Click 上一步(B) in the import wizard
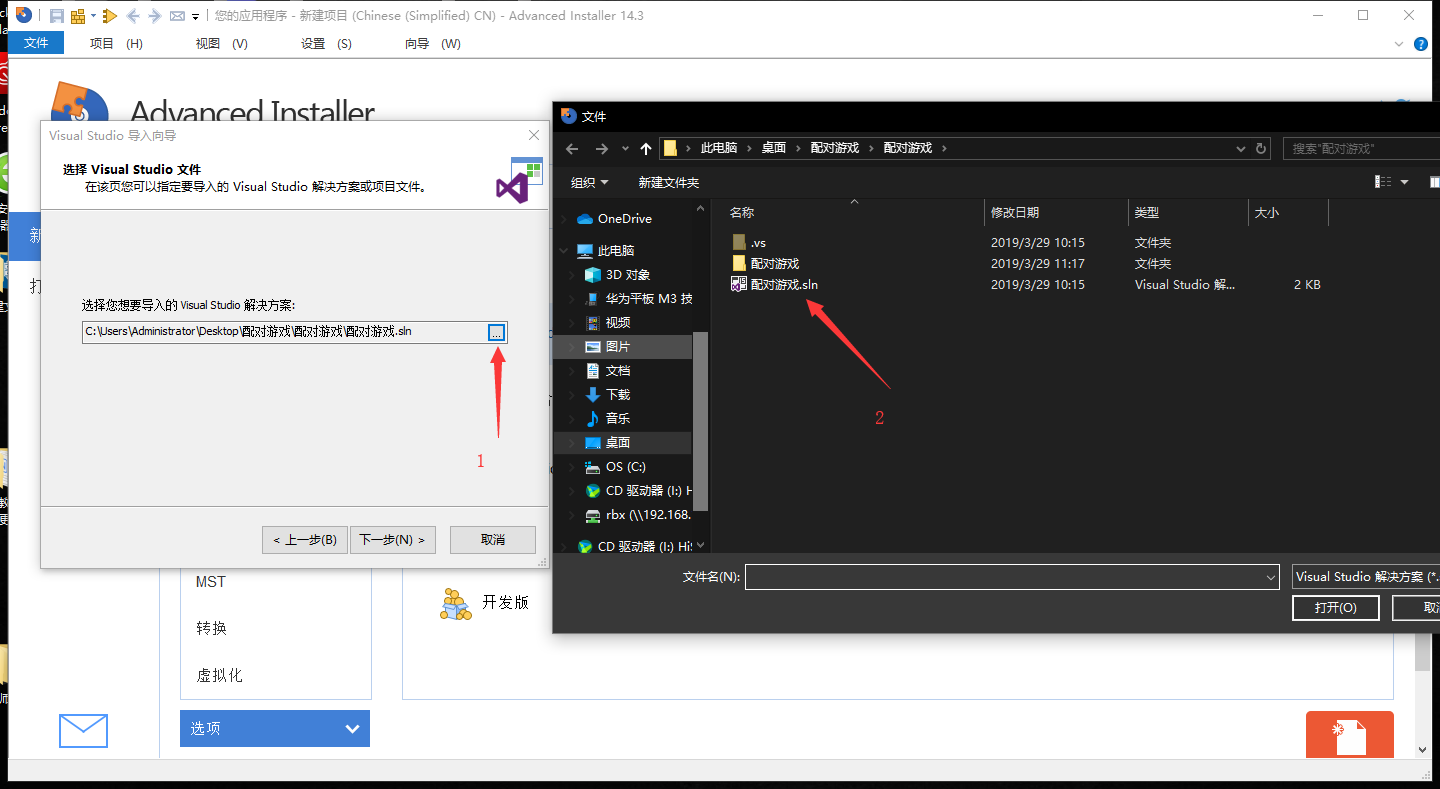This screenshot has width=1440, height=789. coord(305,540)
